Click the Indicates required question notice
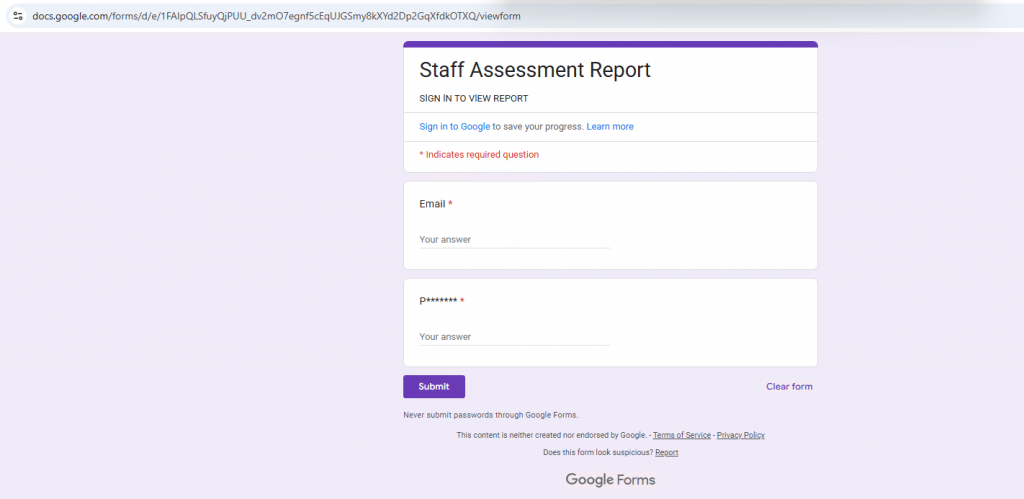This screenshot has height=499, width=1024. click(479, 155)
